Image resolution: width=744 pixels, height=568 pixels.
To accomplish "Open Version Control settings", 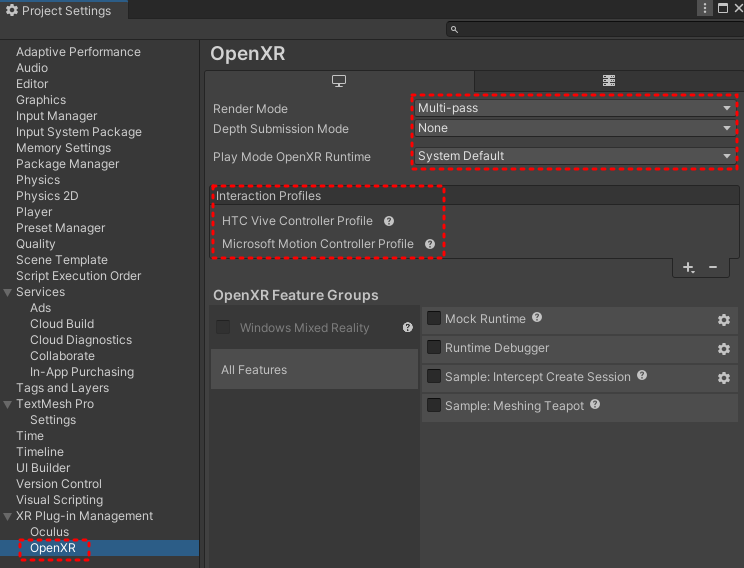I will tap(59, 484).
